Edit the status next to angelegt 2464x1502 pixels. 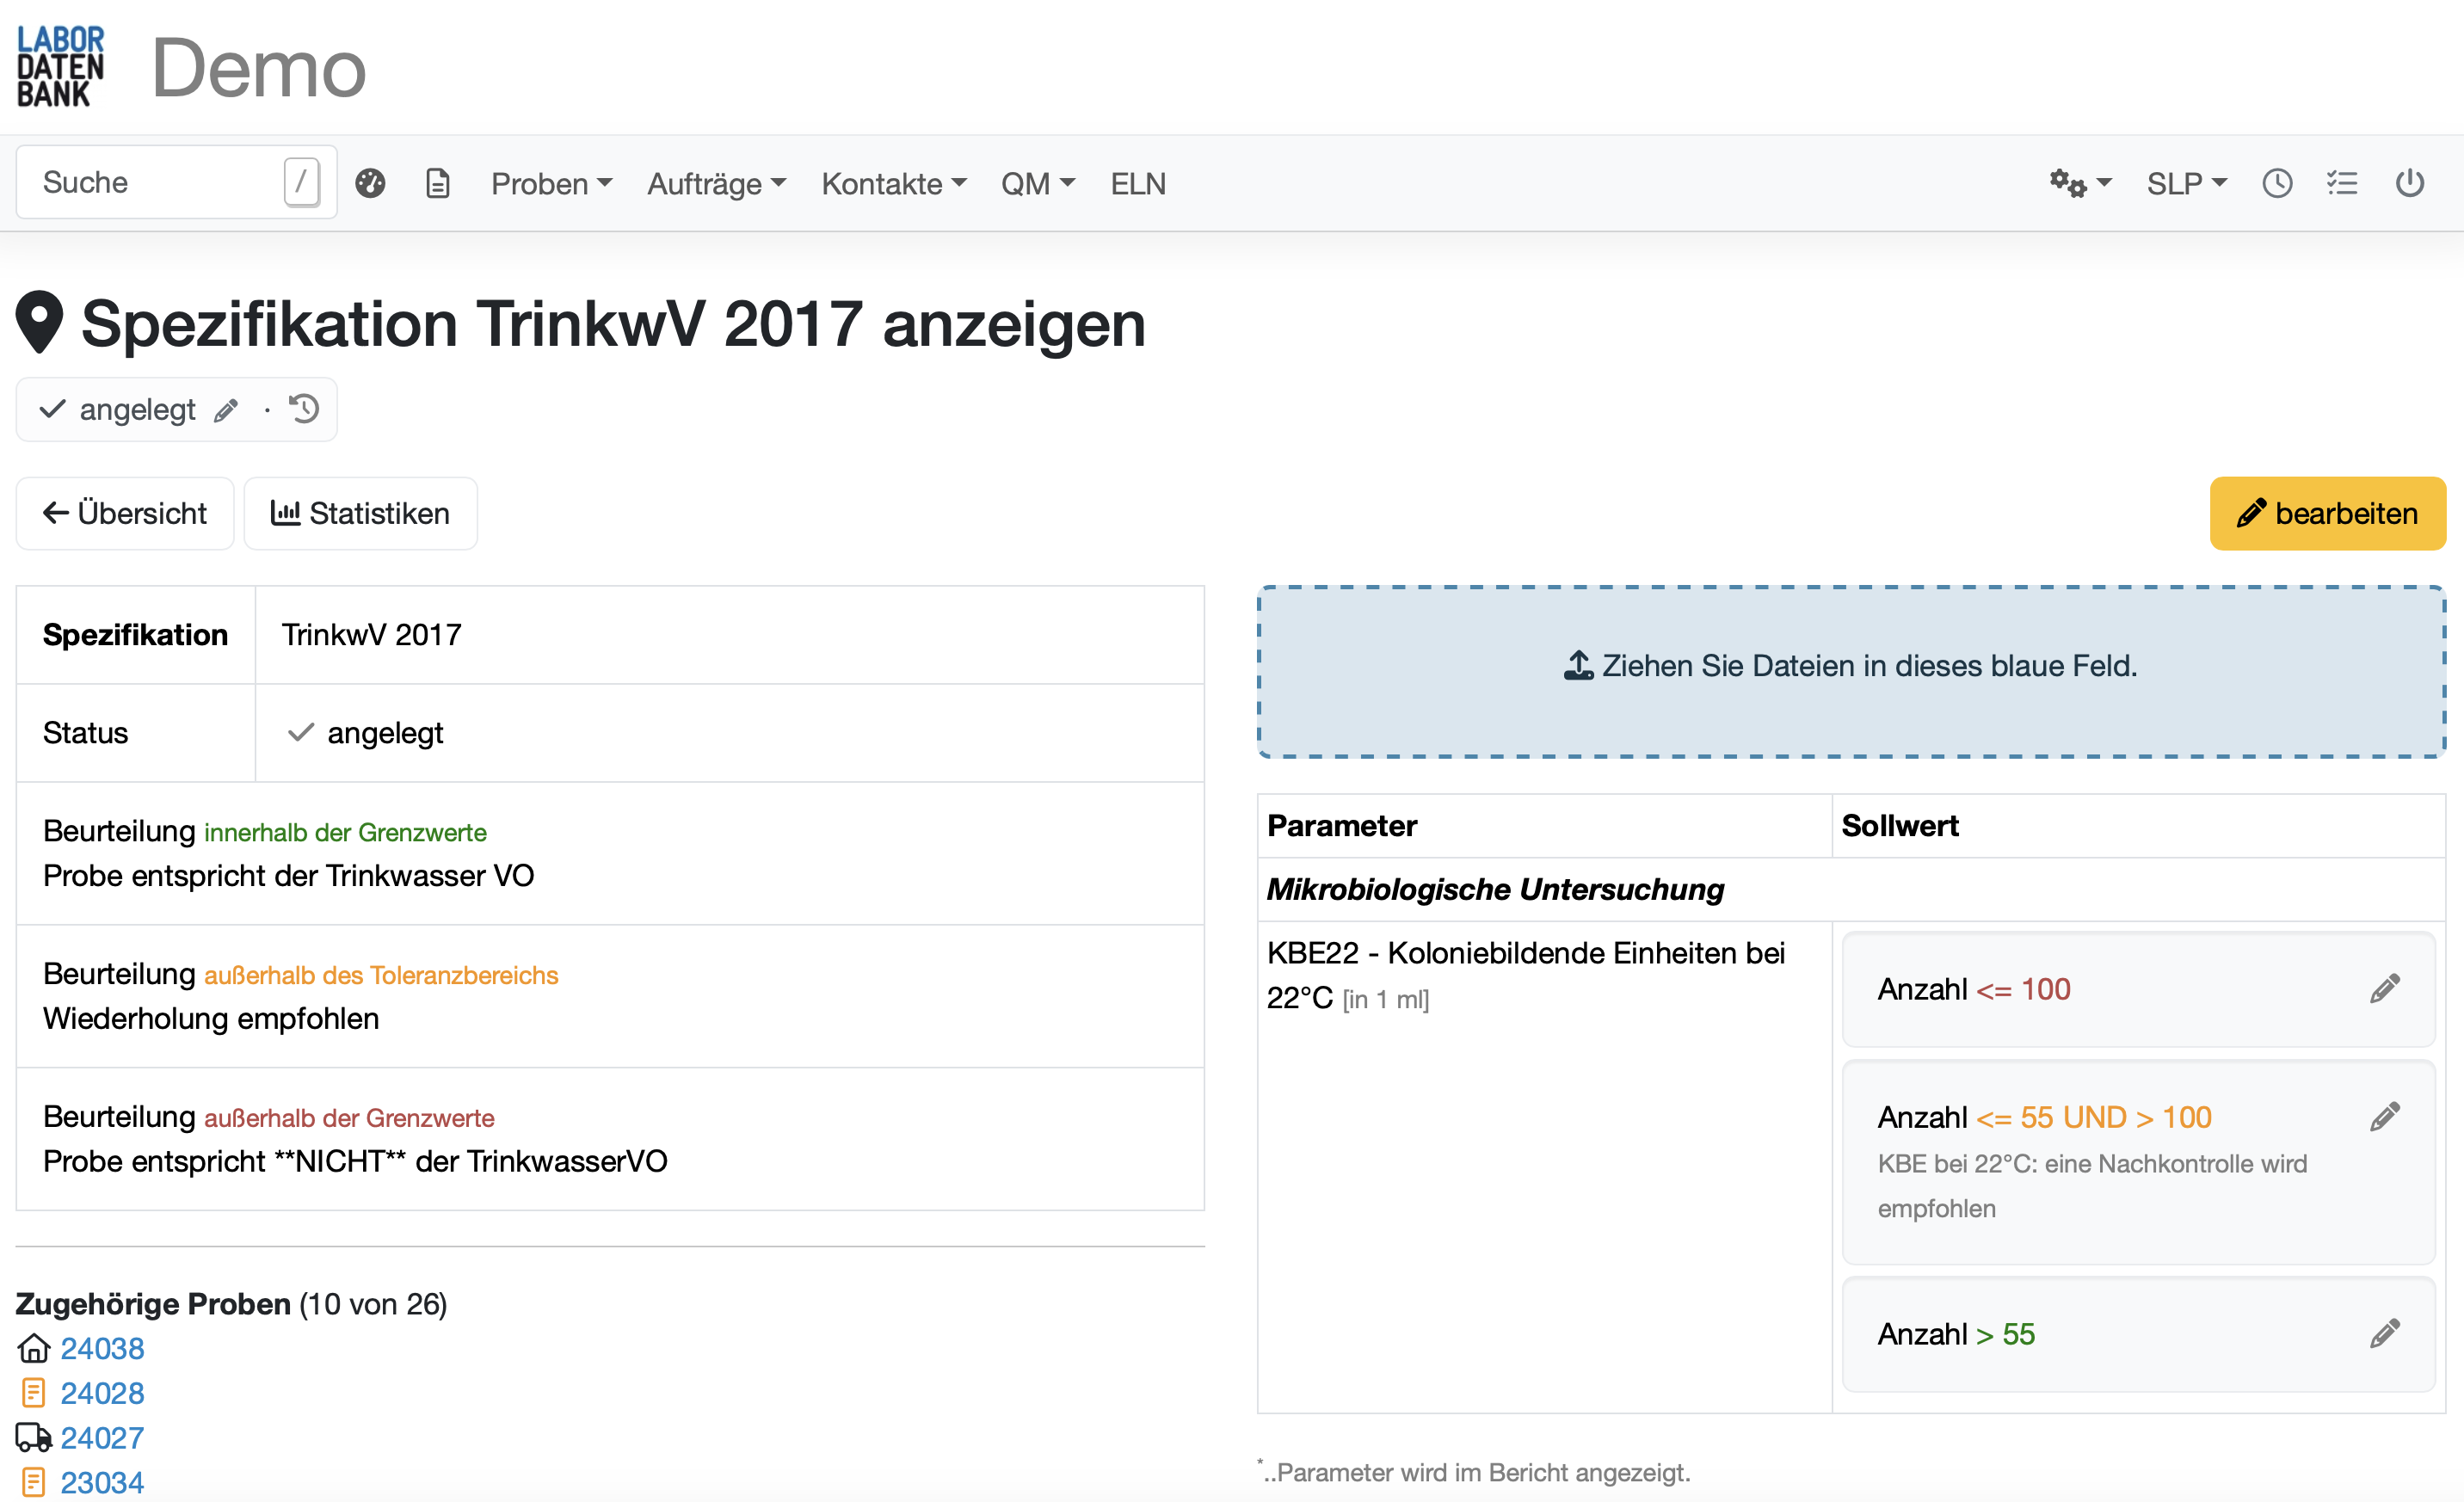pyautogui.click(x=225, y=410)
